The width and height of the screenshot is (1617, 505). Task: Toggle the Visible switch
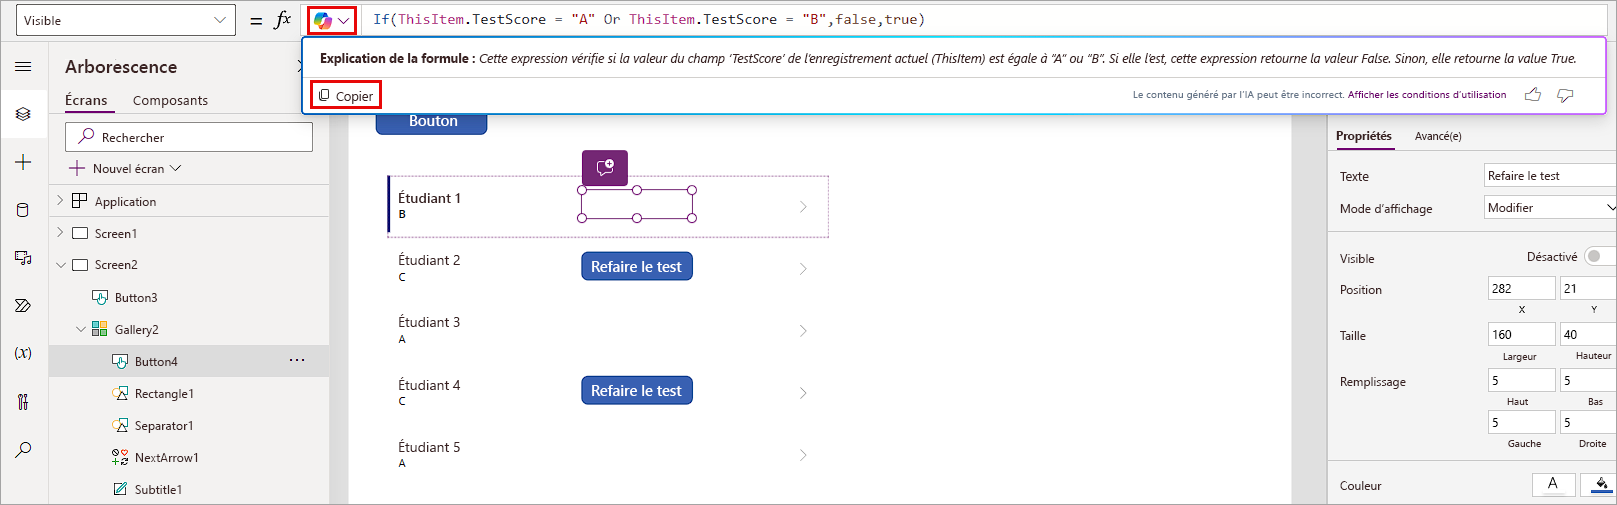click(1599, 257)
